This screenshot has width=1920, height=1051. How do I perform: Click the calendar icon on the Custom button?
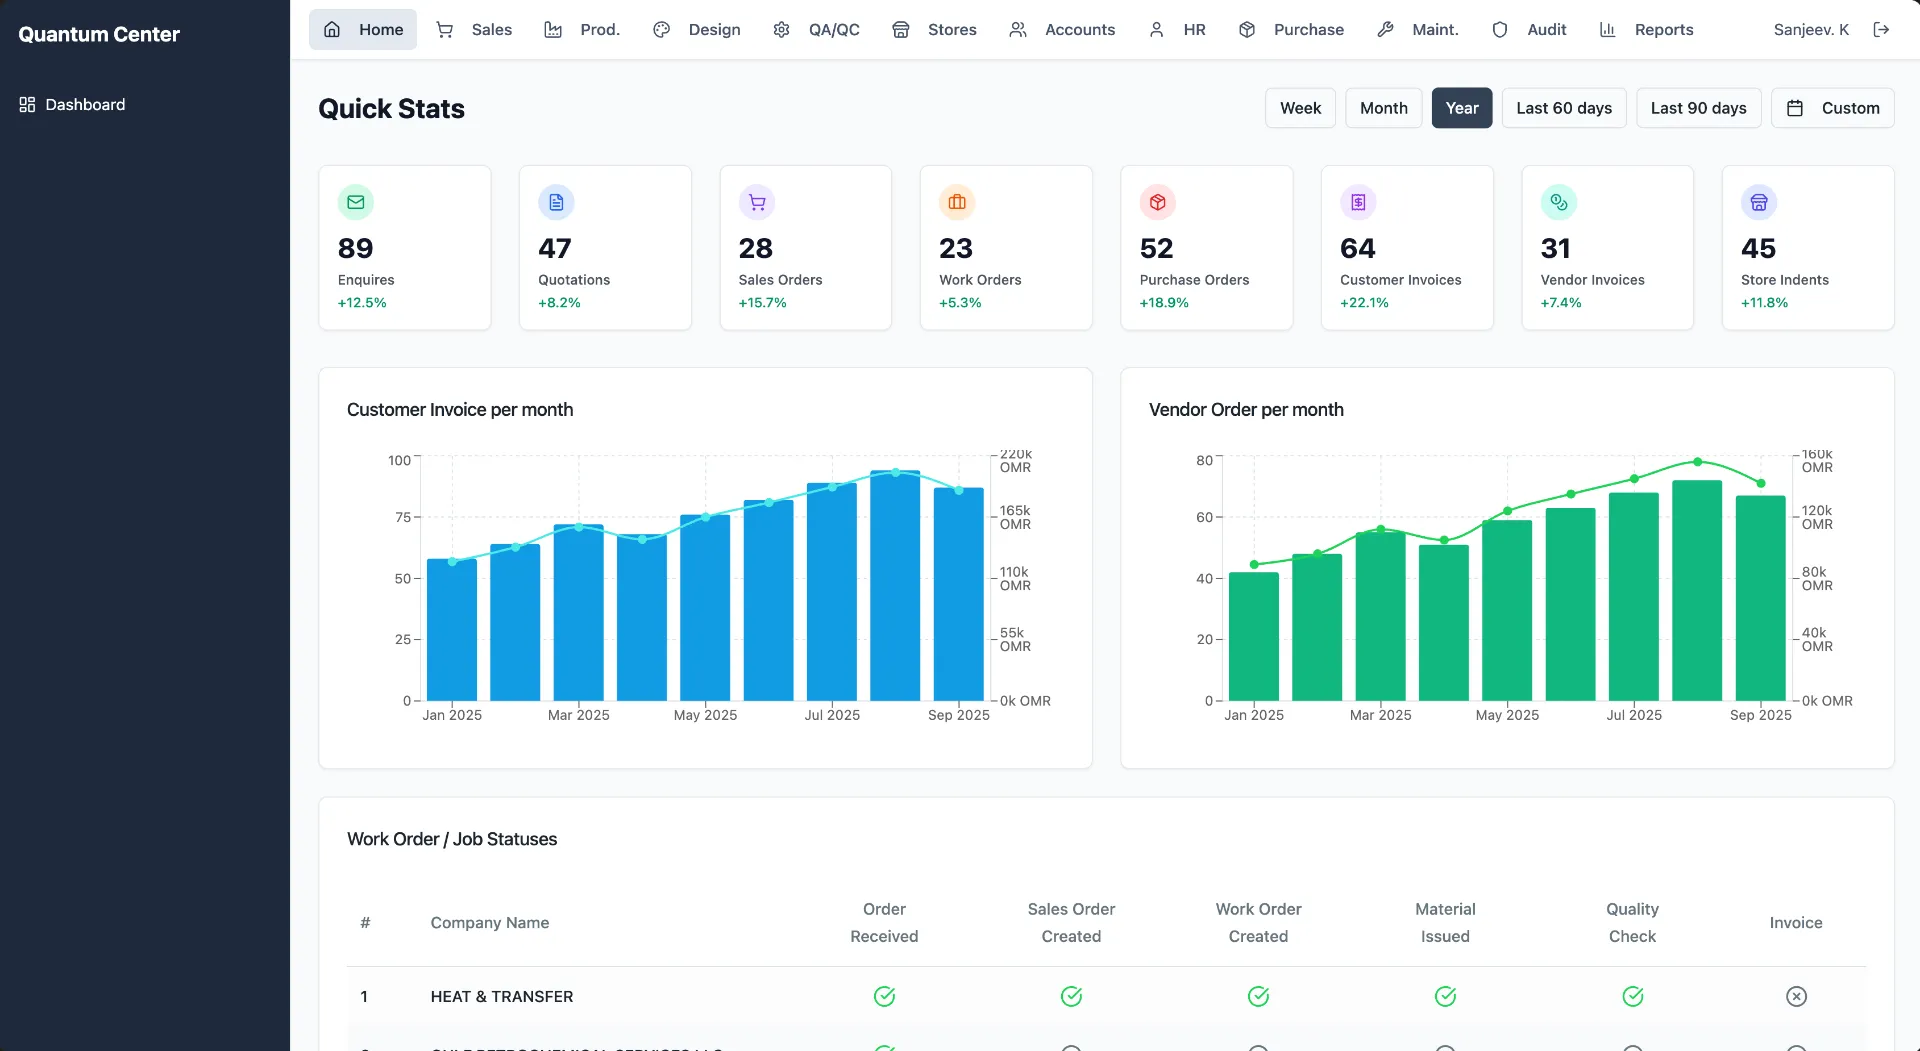point(1795,108)
